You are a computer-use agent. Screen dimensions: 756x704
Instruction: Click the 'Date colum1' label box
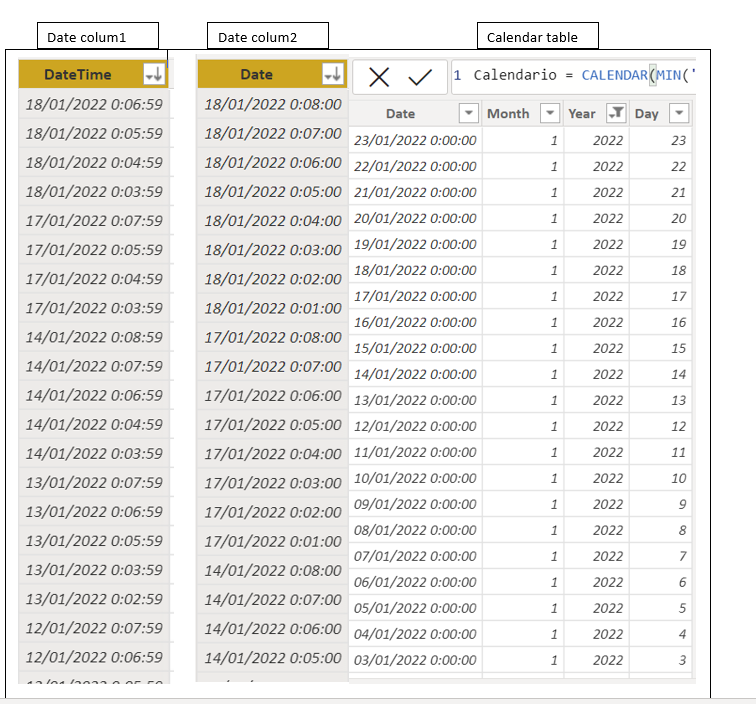pos(98,36)
